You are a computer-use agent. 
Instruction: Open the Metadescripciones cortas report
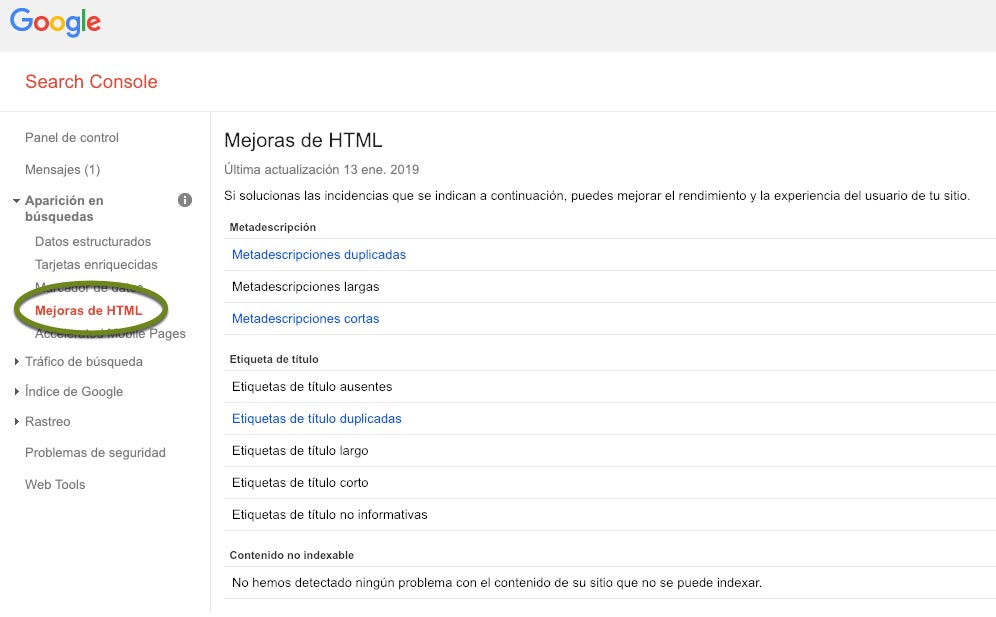305,318
